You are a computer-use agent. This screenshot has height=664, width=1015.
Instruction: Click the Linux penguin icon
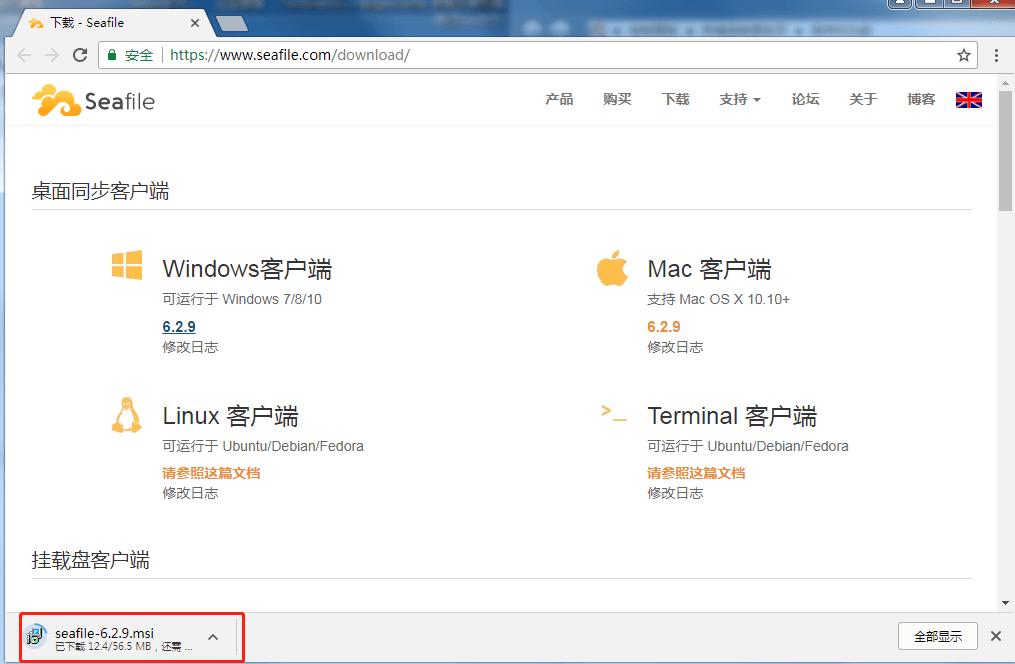coord(127,415)
